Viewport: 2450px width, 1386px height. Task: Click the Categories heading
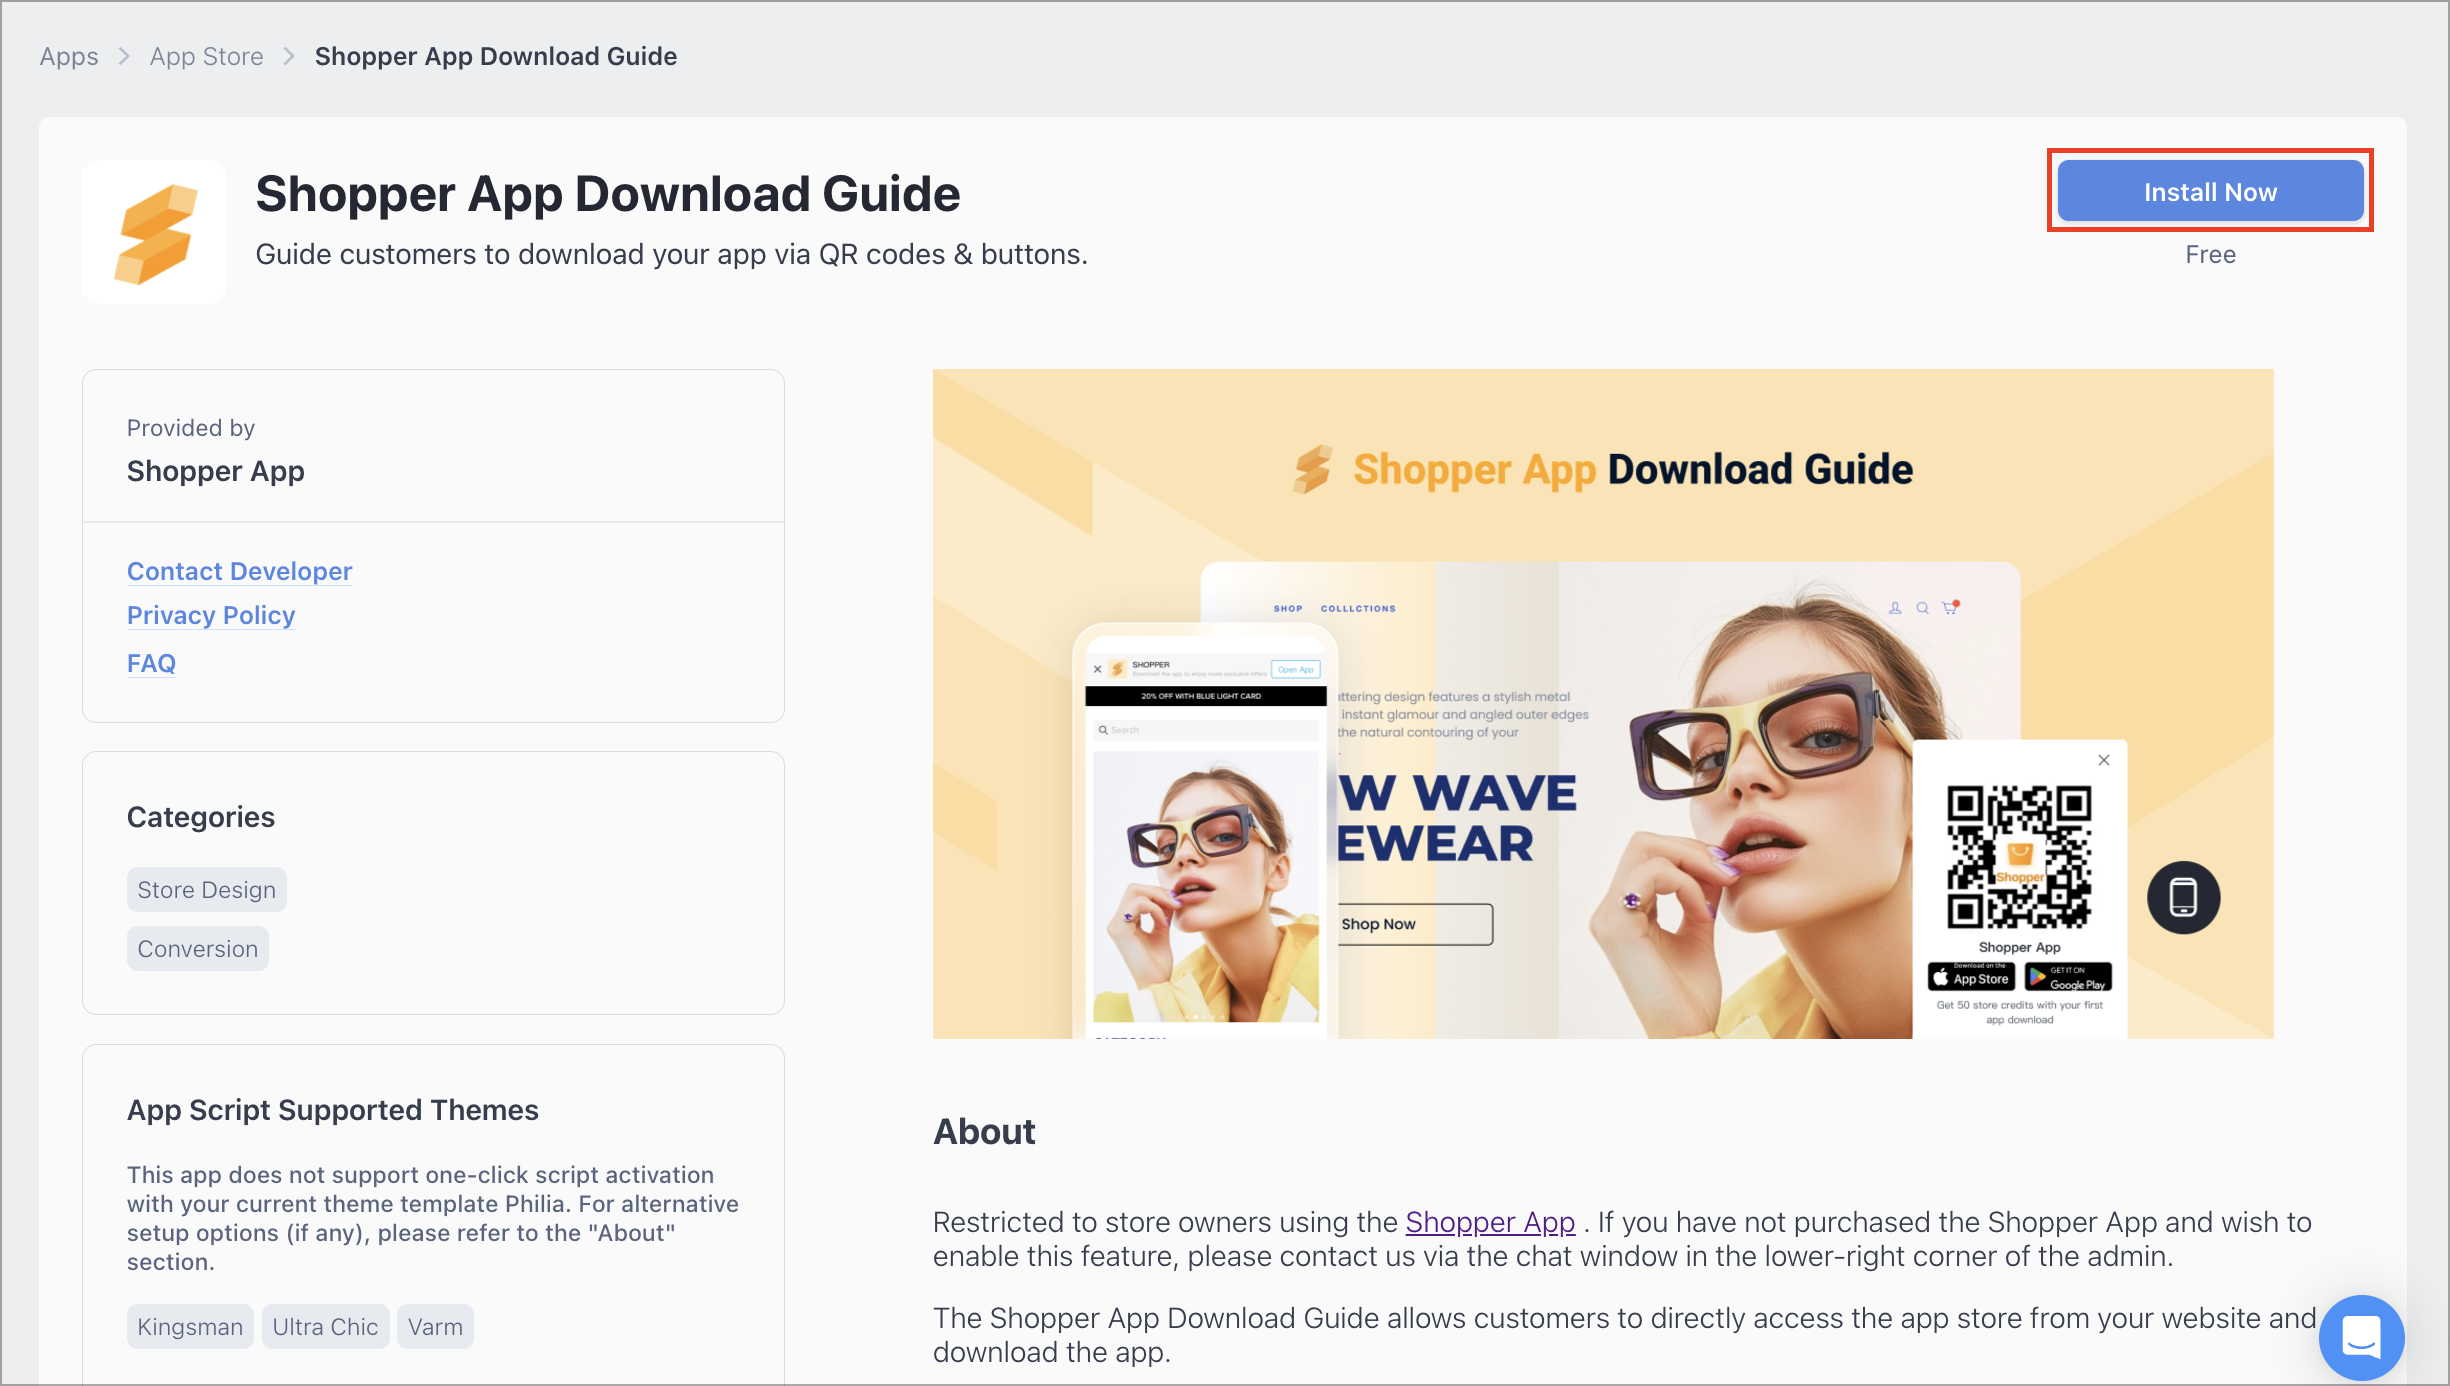click(x=201, y=817)
